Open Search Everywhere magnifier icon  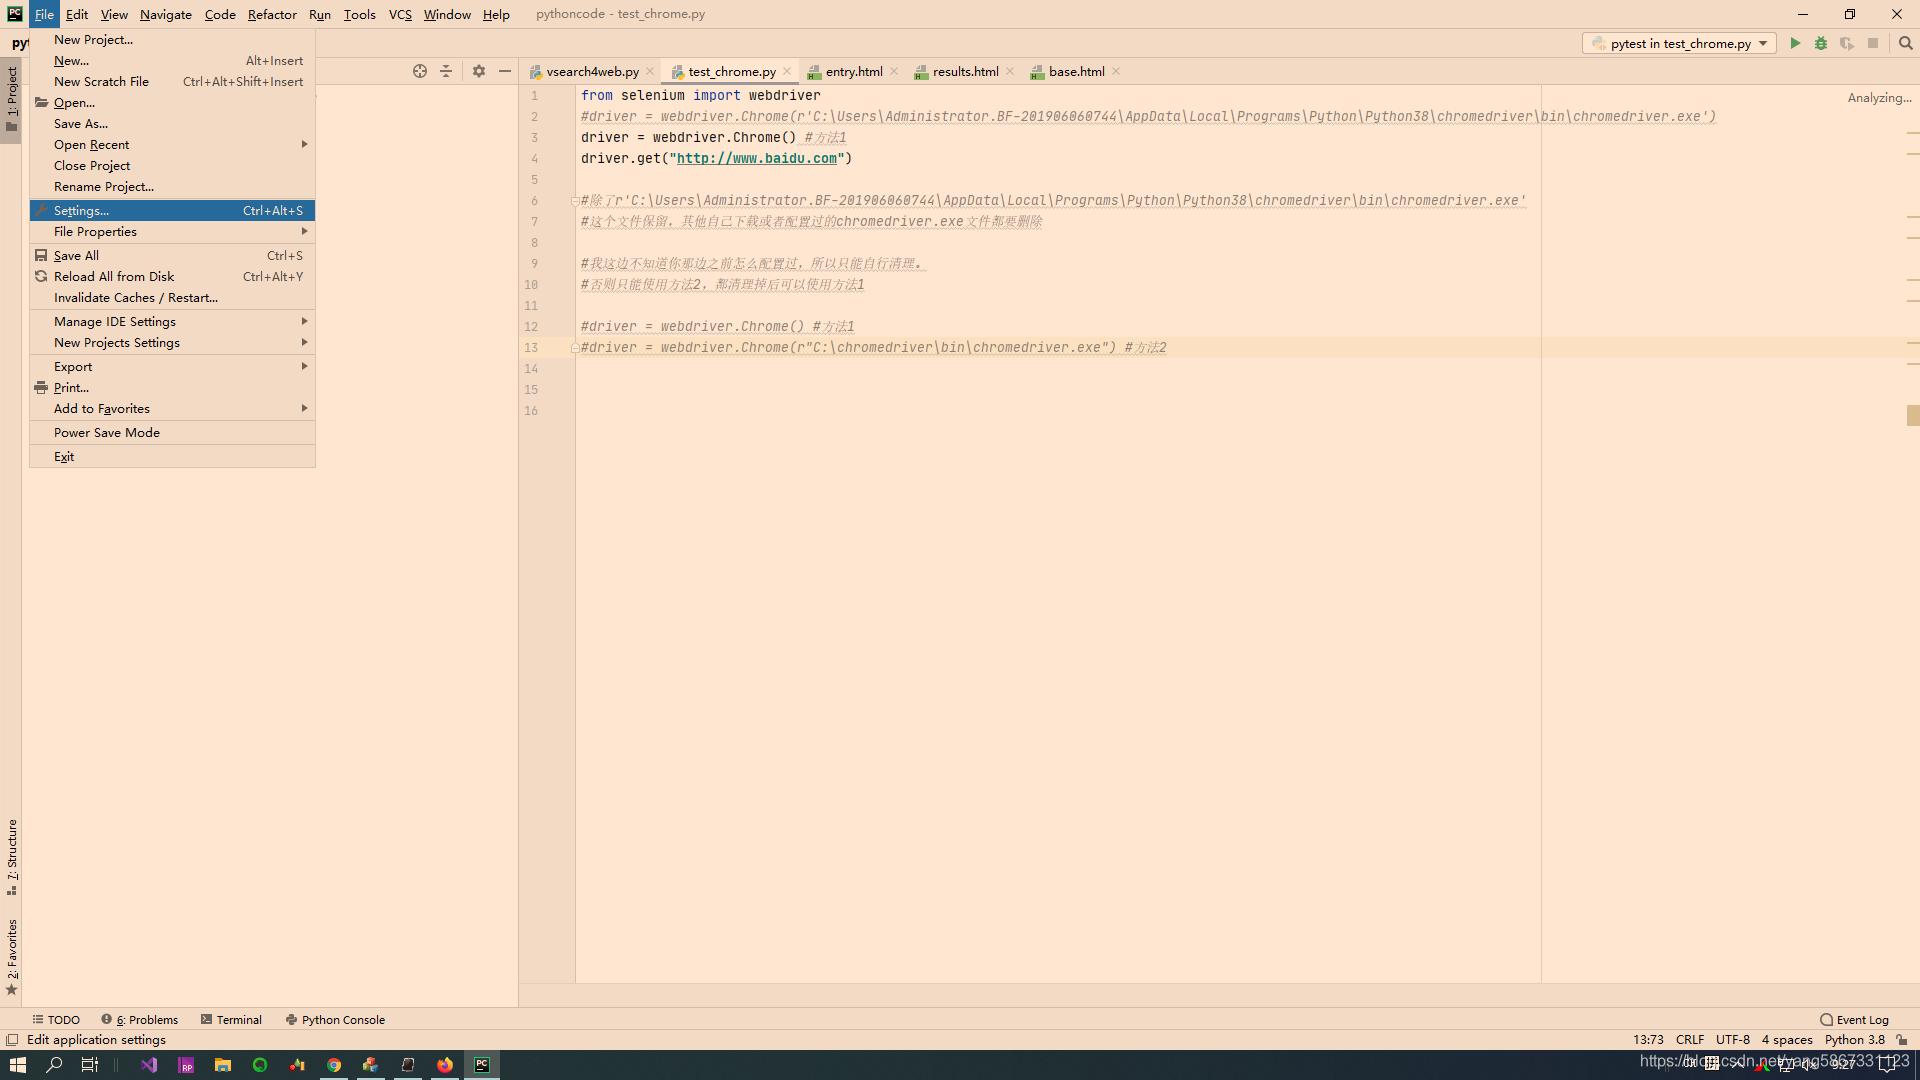(1906, 43)
